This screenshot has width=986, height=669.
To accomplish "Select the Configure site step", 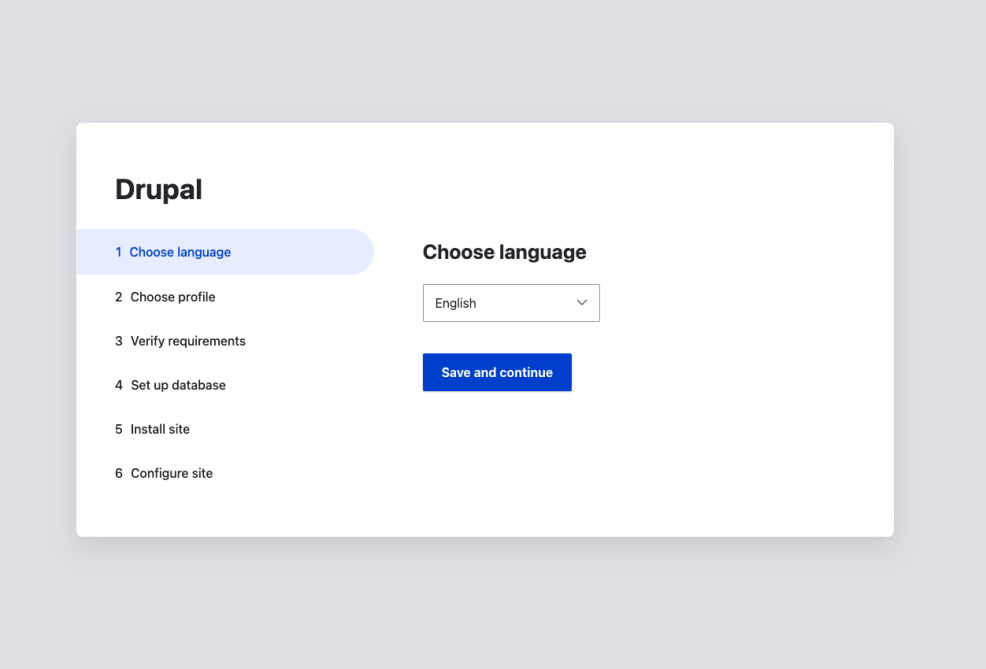I will click(x=172, y=473).
